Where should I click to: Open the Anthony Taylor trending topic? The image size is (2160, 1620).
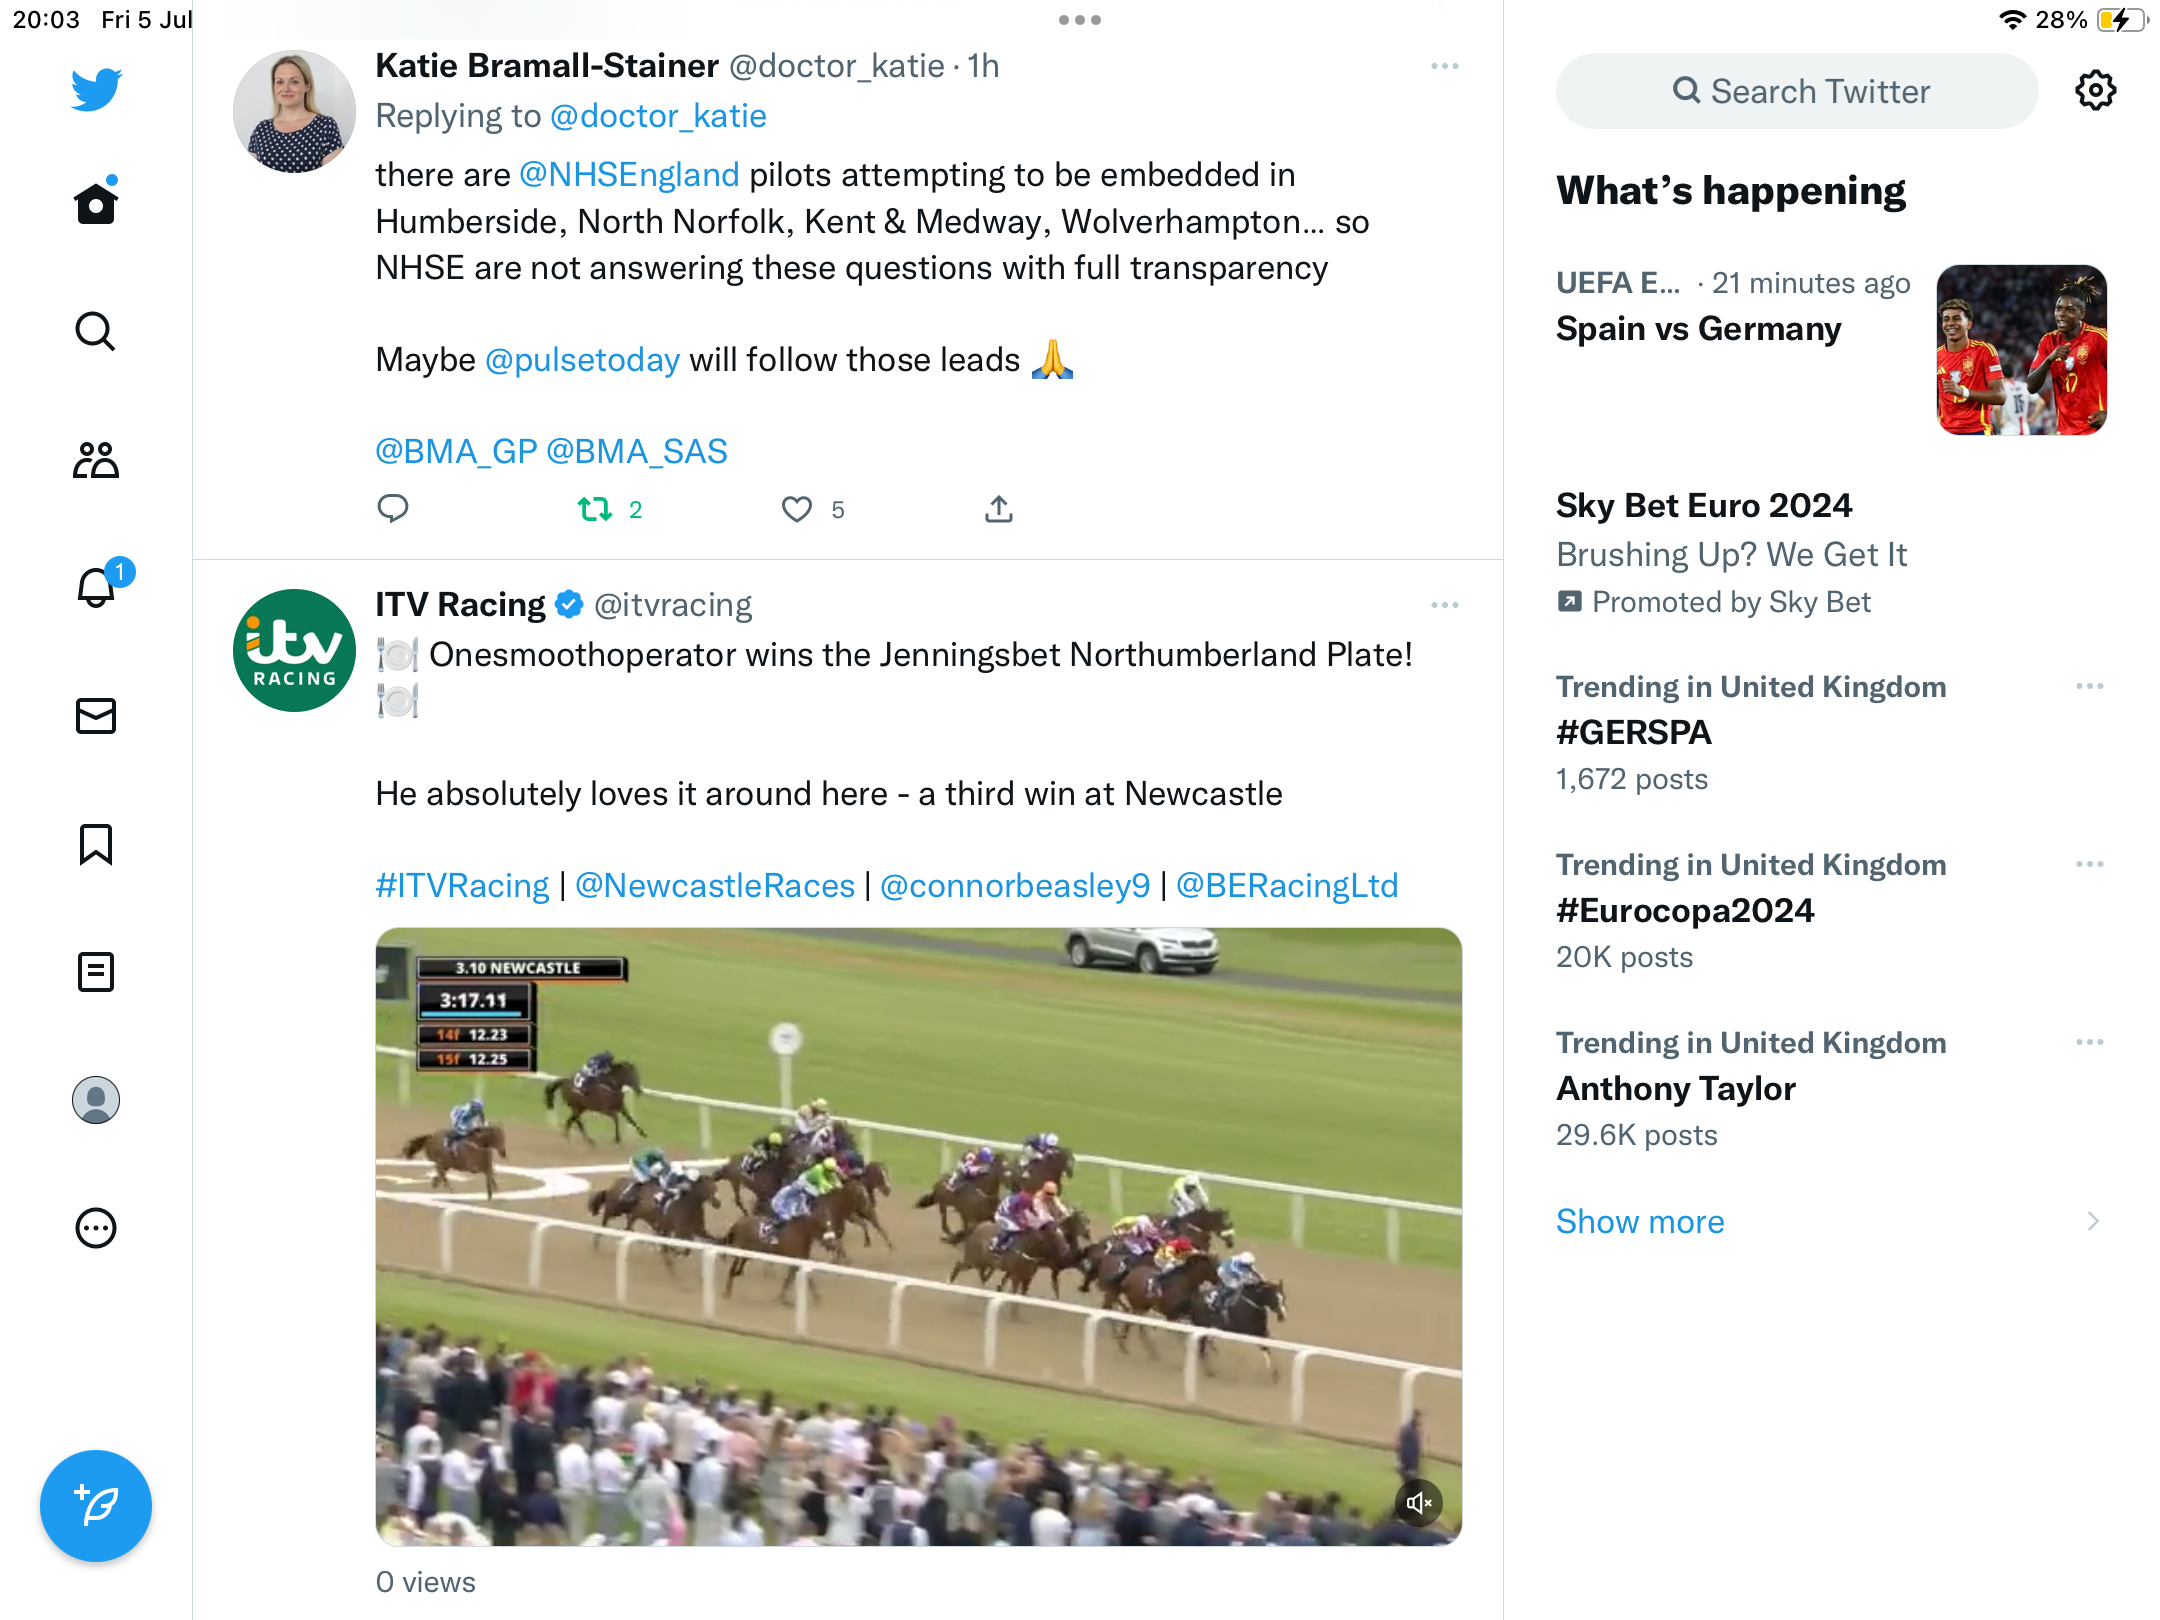tap(1676, 1089)
